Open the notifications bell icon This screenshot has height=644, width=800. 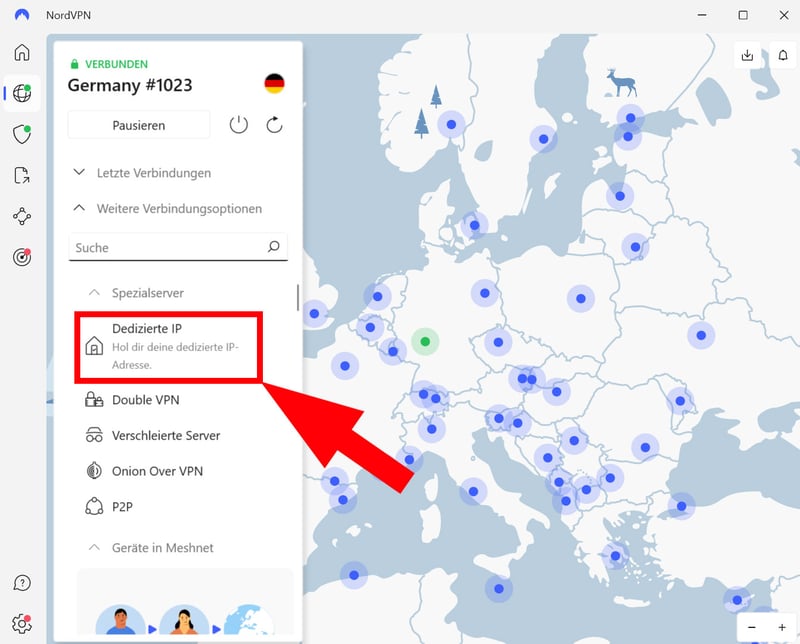point(783,55)
